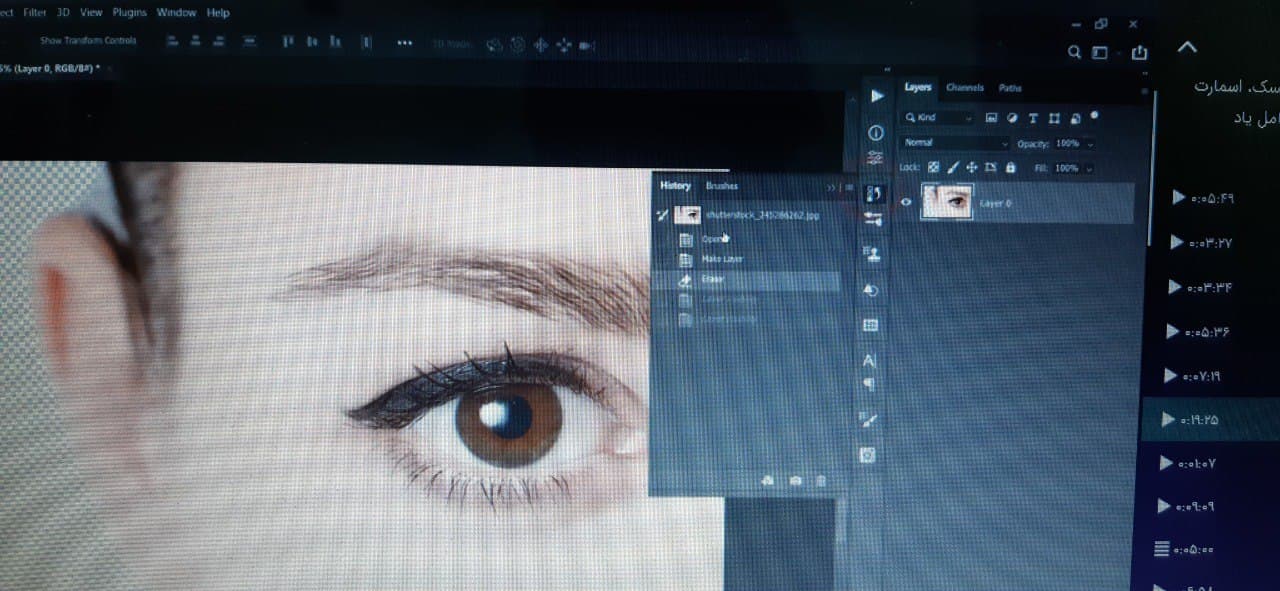Switch to the Channels tab

pyautogui.click(x=965, y=88)
